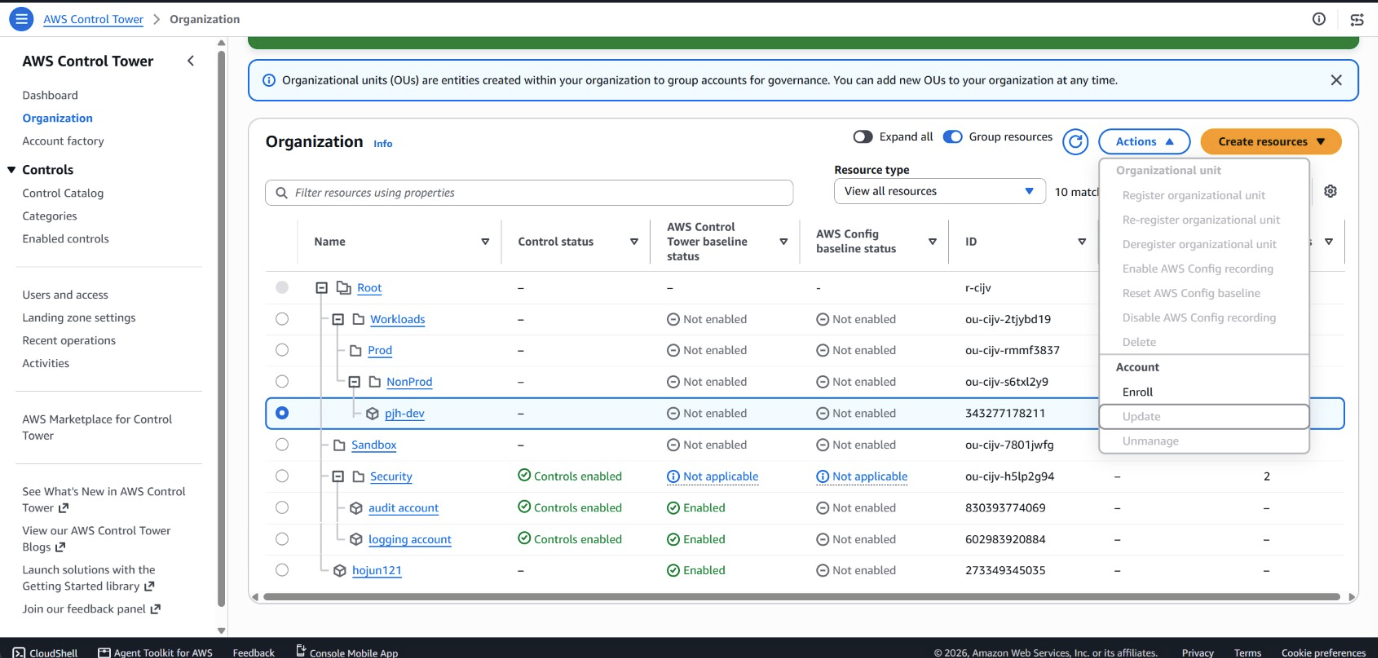Open the Resource type dropdown
The height and width of the screenshot is (658, 1378).
click(x=939, y=191)
